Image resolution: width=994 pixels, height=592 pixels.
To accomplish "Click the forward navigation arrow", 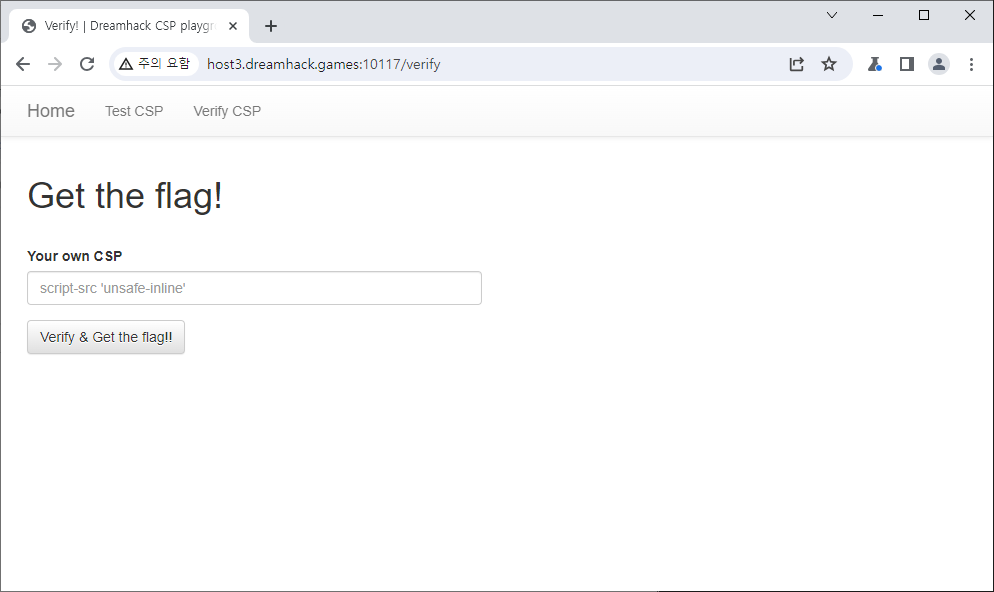I will click(55, 64).
